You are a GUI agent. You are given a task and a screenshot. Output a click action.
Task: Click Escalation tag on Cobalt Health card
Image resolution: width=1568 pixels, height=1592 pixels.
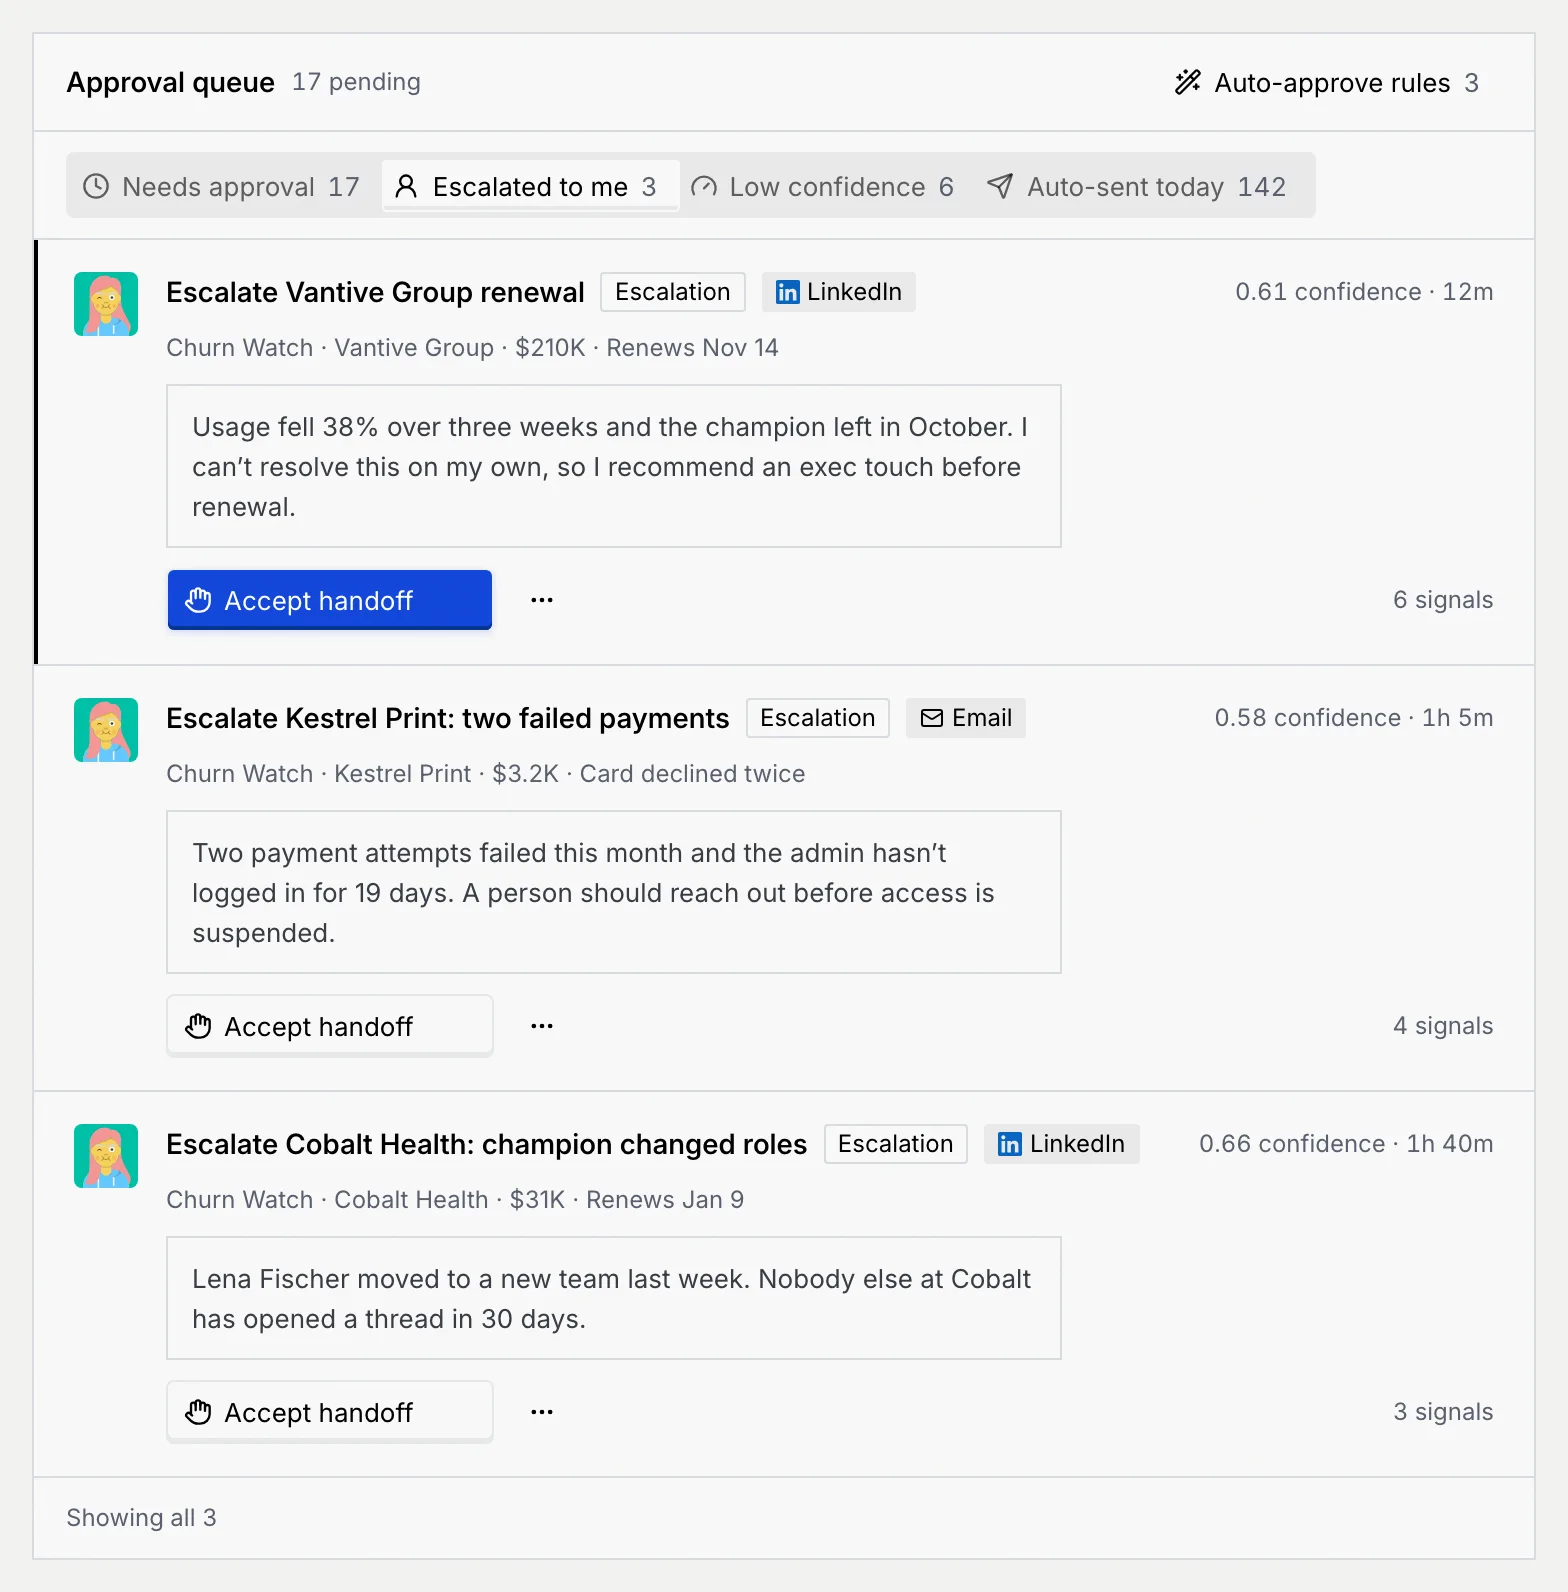pyautogui.click(x=896, y=1144)
